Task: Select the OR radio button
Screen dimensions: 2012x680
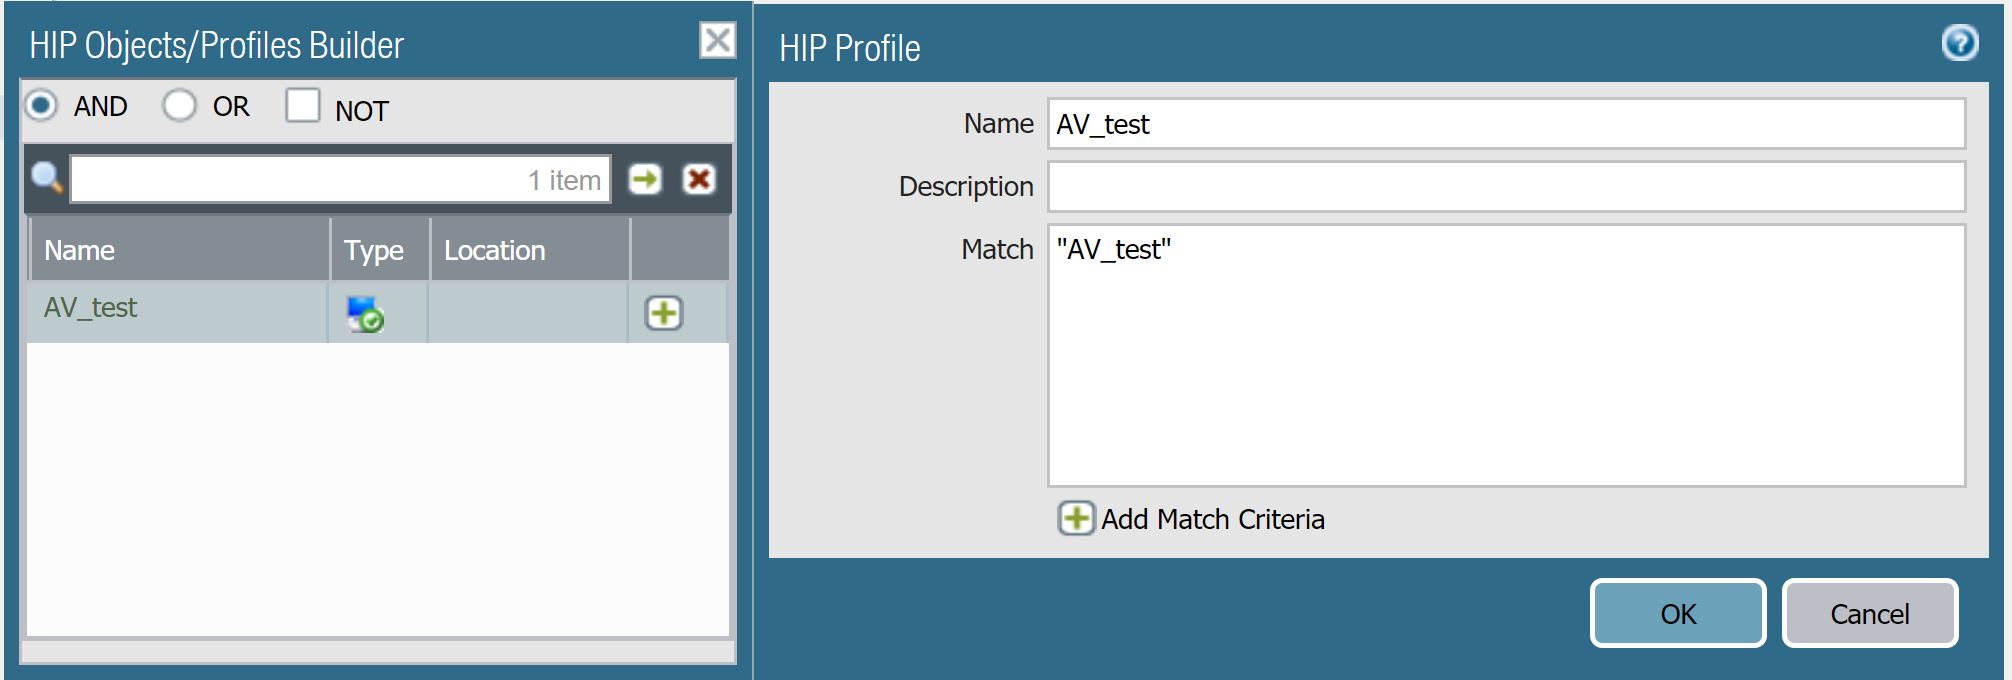Action: tap(180, 105)
